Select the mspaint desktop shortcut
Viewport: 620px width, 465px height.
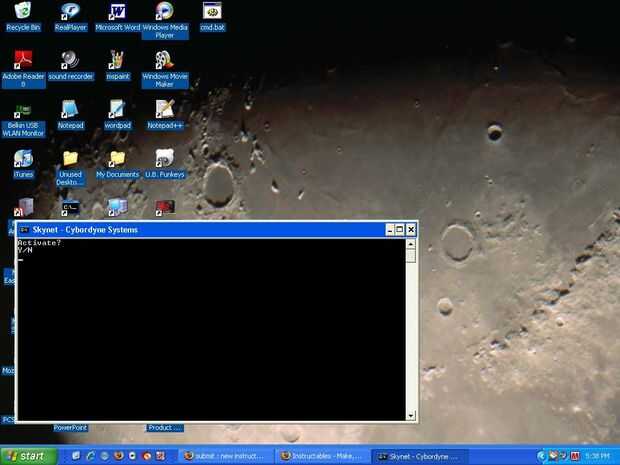tap(117, 66)
